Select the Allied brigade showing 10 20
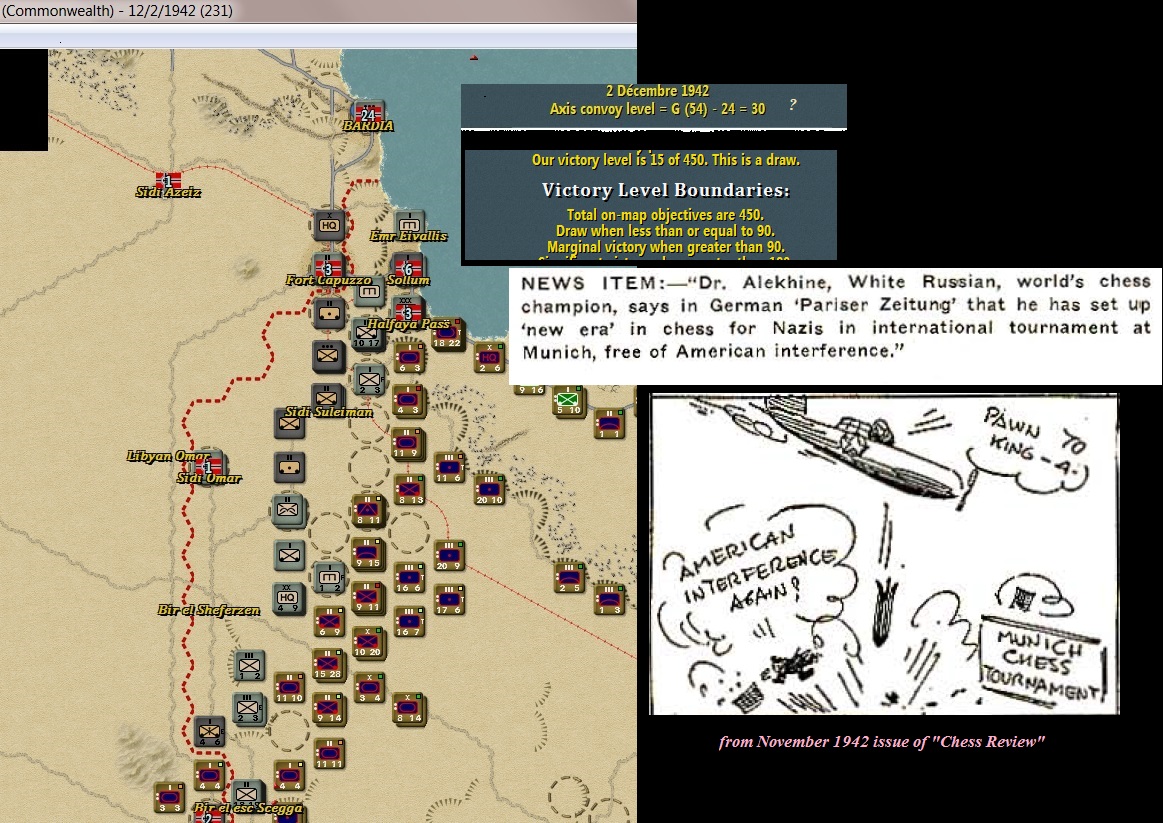 click(x=368, y=642)
